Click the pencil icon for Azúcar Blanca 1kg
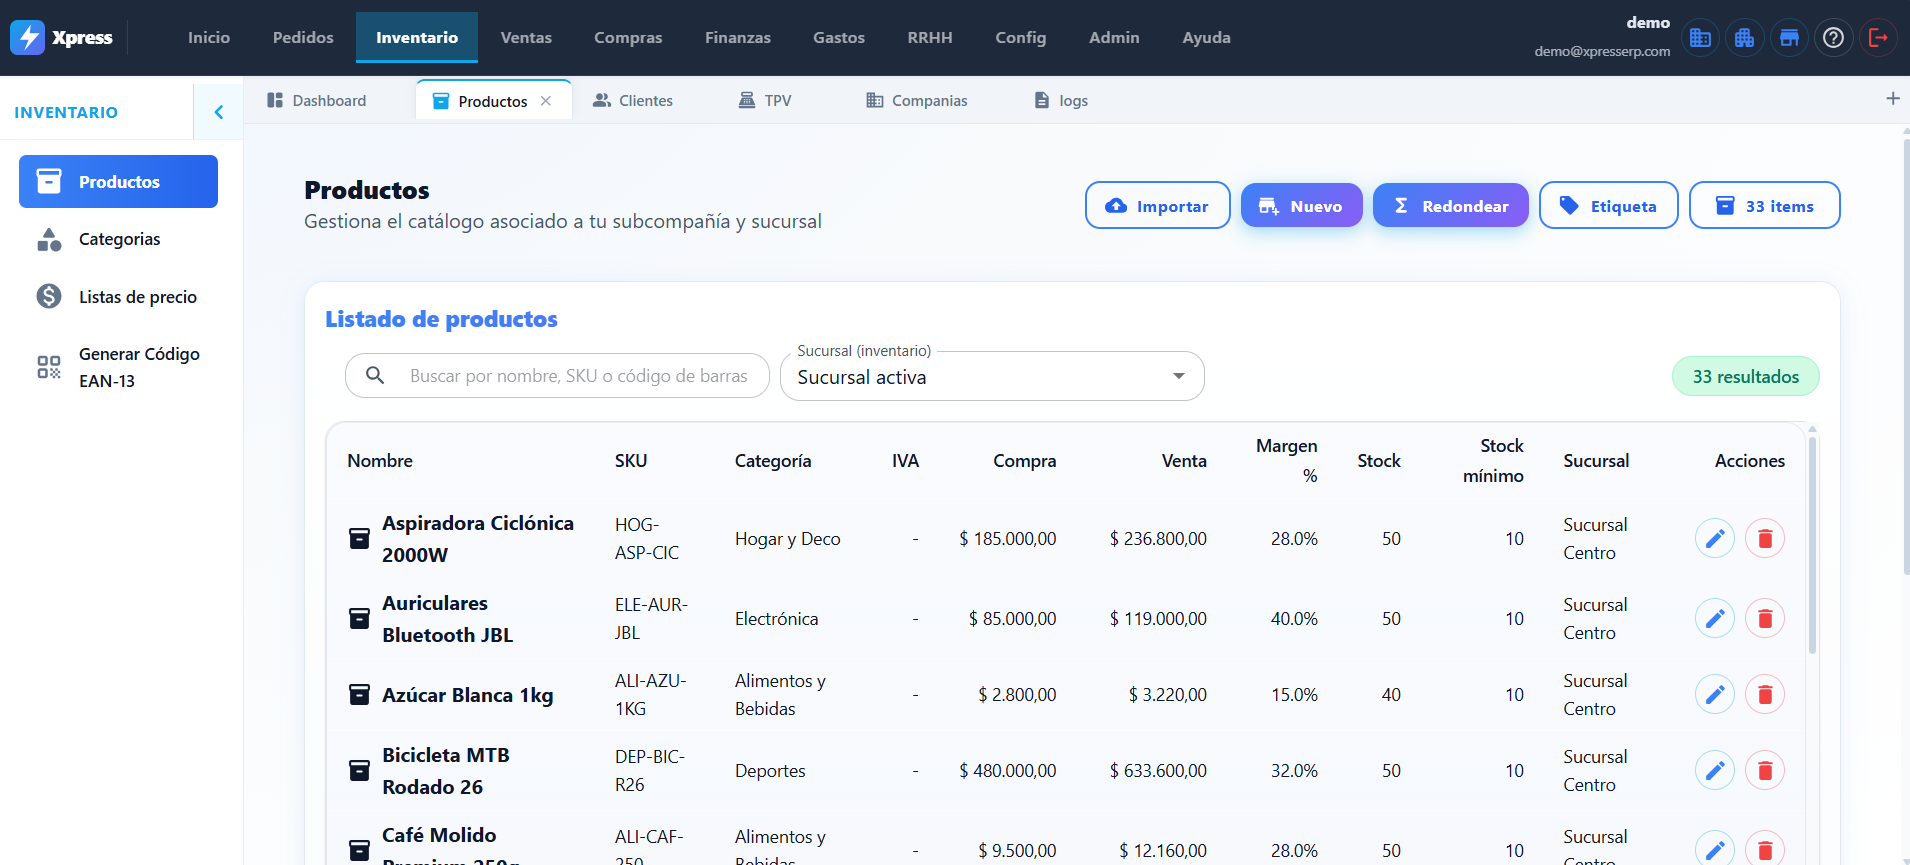The width and height of the screenshot is (1910, 865). pos(1714,695)
